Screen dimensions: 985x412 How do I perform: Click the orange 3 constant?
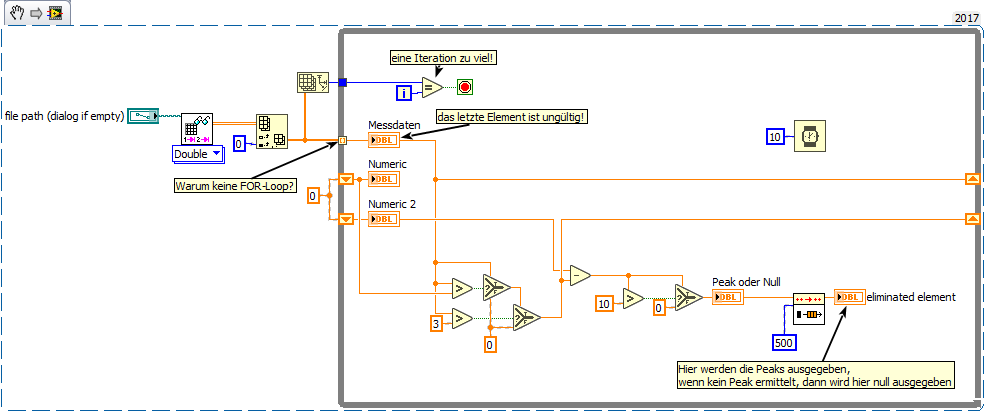[435, 324]
